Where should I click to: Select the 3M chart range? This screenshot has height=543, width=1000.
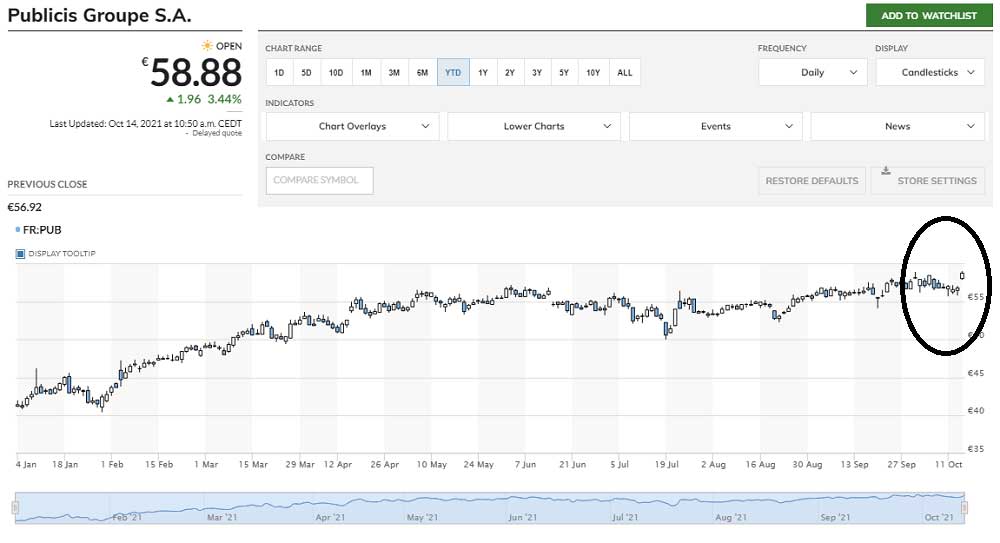[x=394, y=73]
